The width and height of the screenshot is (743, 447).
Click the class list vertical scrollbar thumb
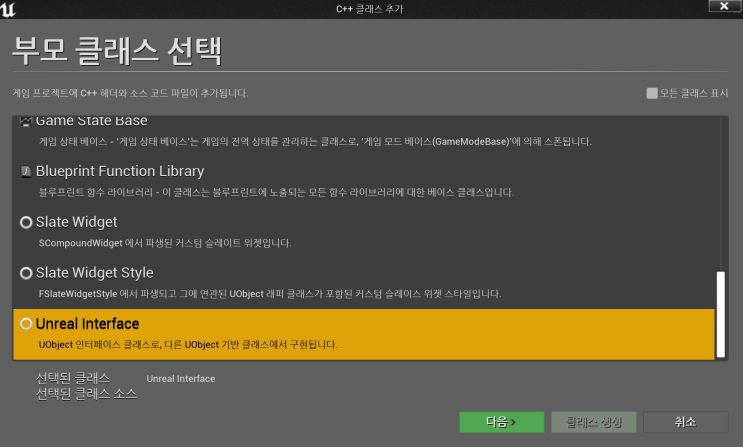tap(721, 314)
